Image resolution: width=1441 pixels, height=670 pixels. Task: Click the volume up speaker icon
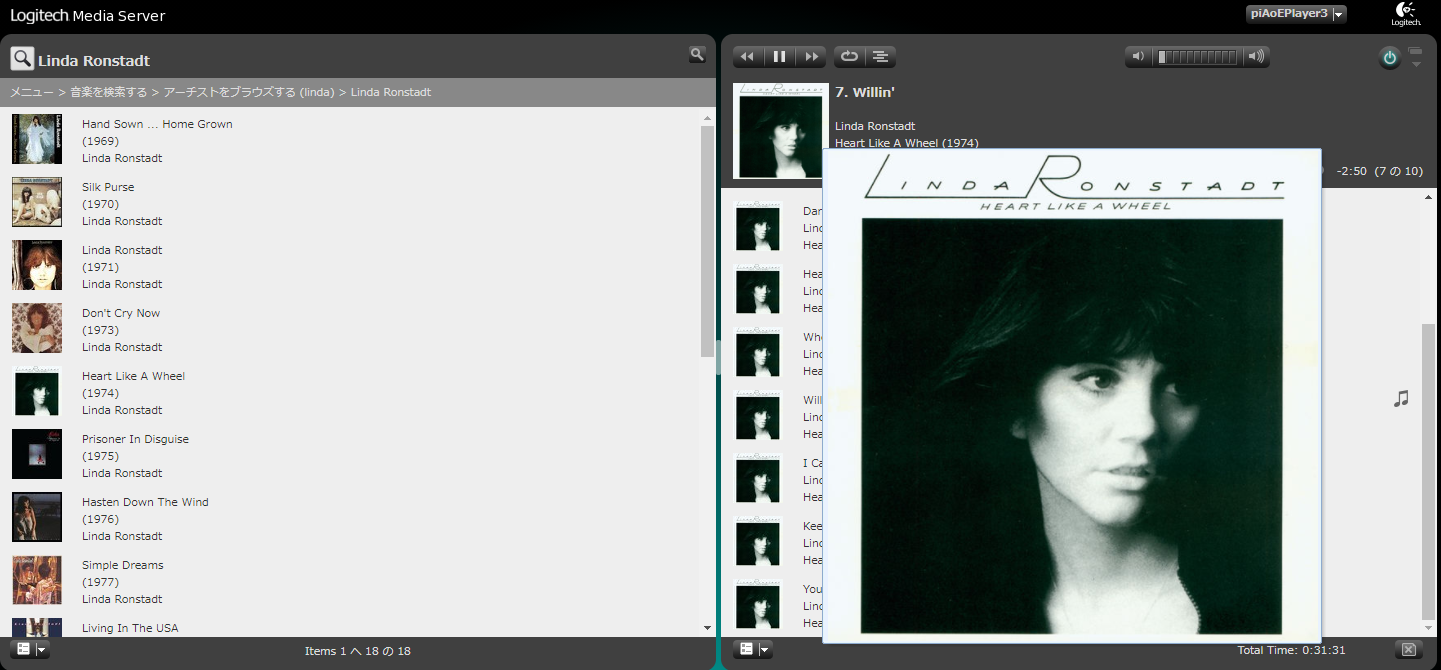pyautogui.click(x=1256, y=57)
